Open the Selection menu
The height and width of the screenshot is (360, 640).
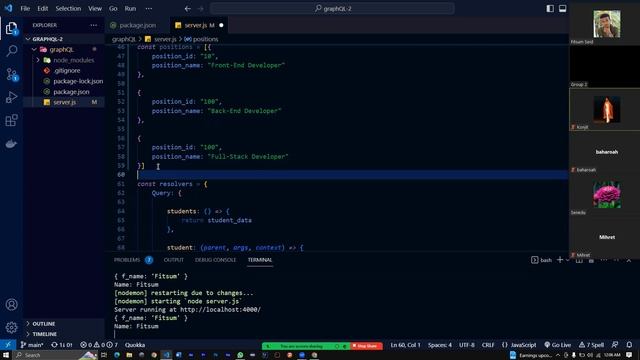click(x=68, y=9)
